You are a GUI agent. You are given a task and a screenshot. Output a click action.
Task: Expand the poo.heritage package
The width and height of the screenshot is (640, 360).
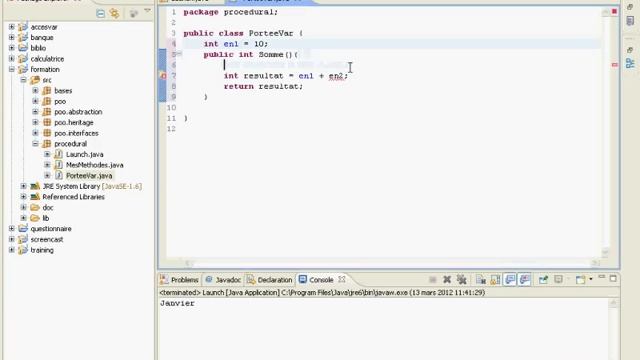35,122
